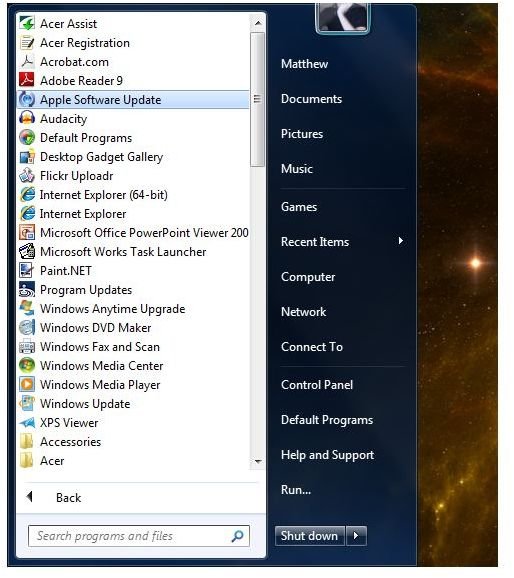The image size is (514, 578).
Task: Click the XPS Viewer icon
Action: 27,422
